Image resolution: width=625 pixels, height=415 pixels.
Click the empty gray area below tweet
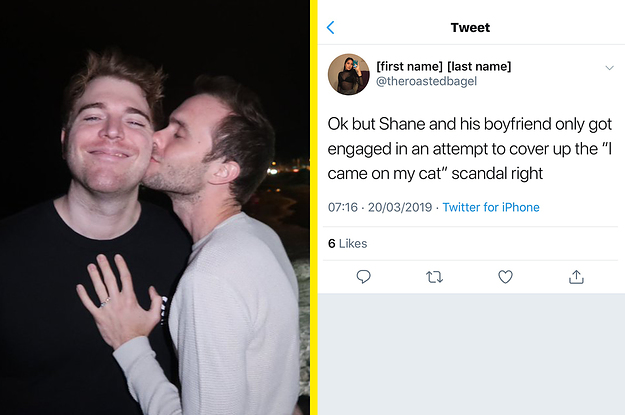click(470, 355)
